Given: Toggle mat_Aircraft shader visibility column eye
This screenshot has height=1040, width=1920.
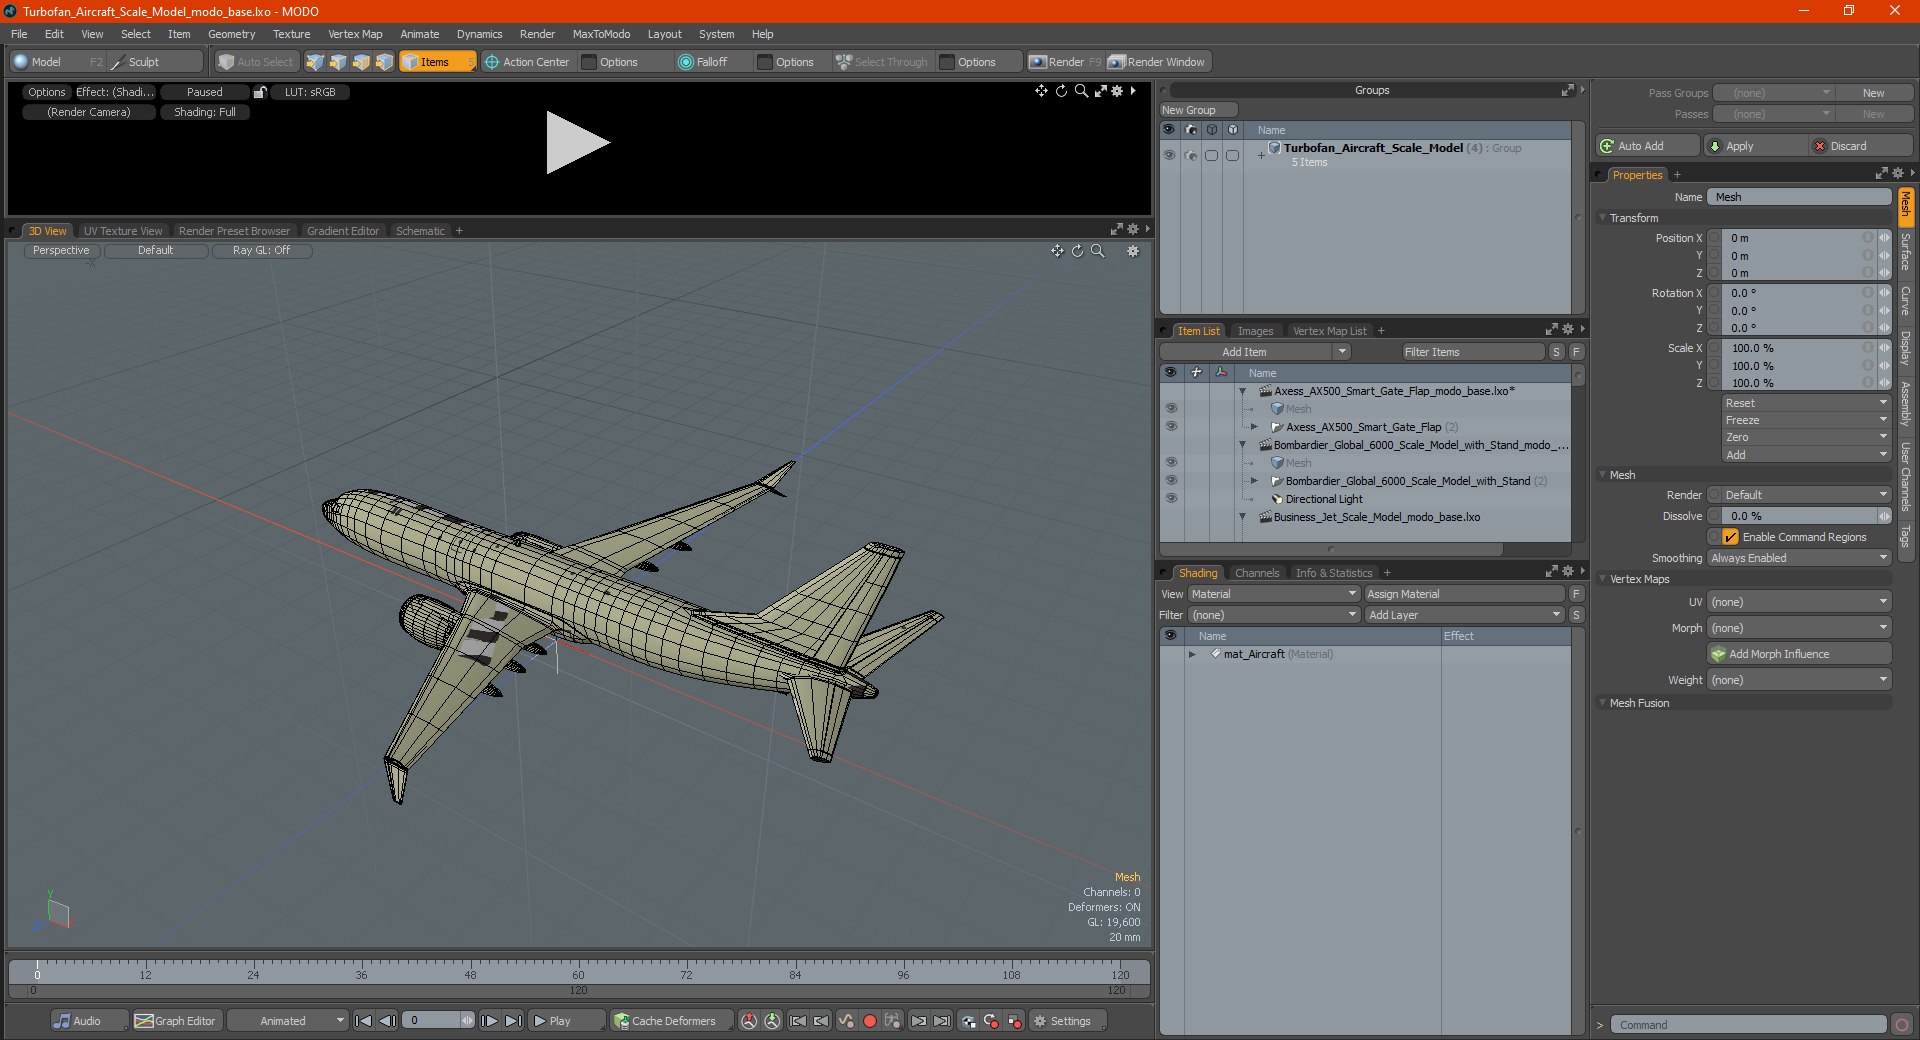Looking at the screenshot, I should 1170,654.
